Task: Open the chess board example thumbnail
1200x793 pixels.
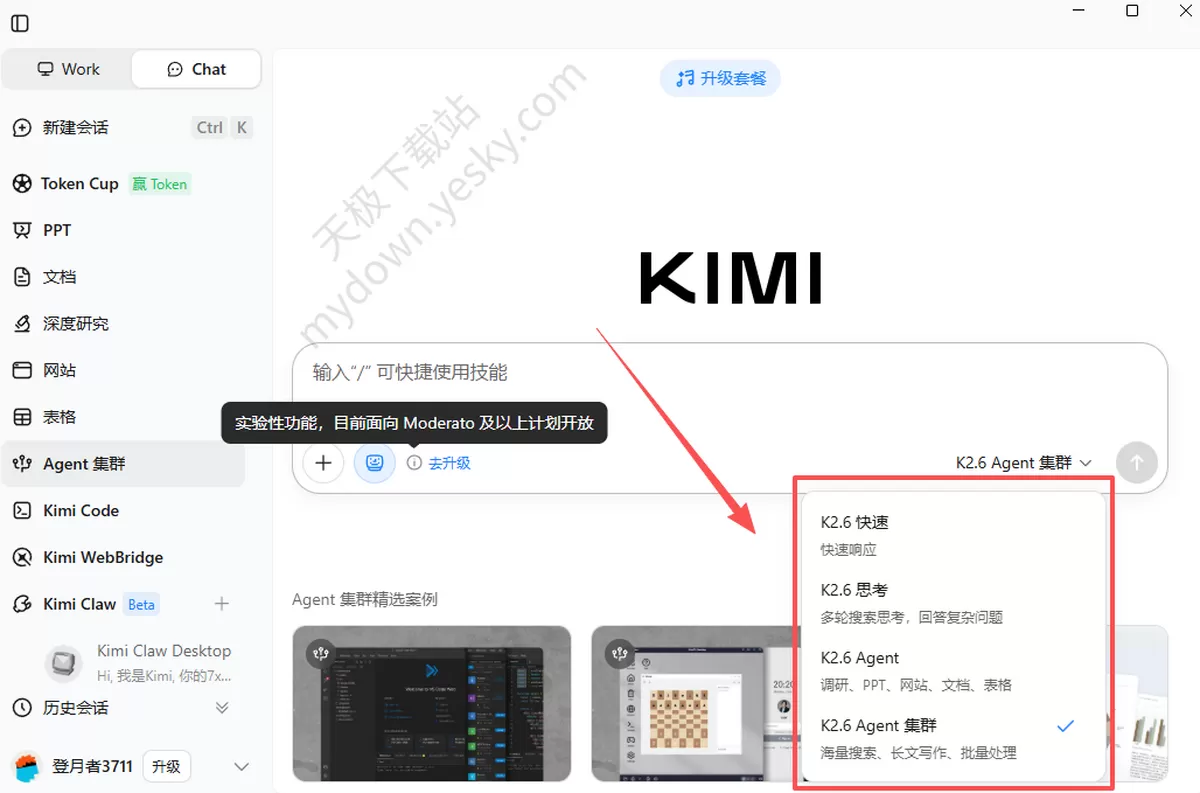Action: click(697, 704)
